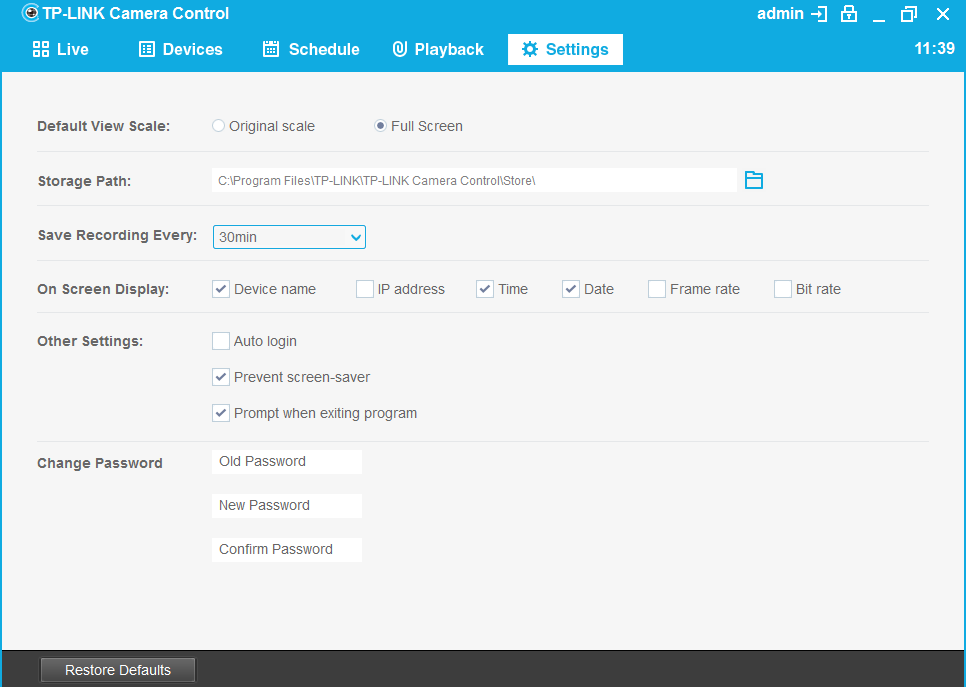Click the 11:39 clock display

934,49
